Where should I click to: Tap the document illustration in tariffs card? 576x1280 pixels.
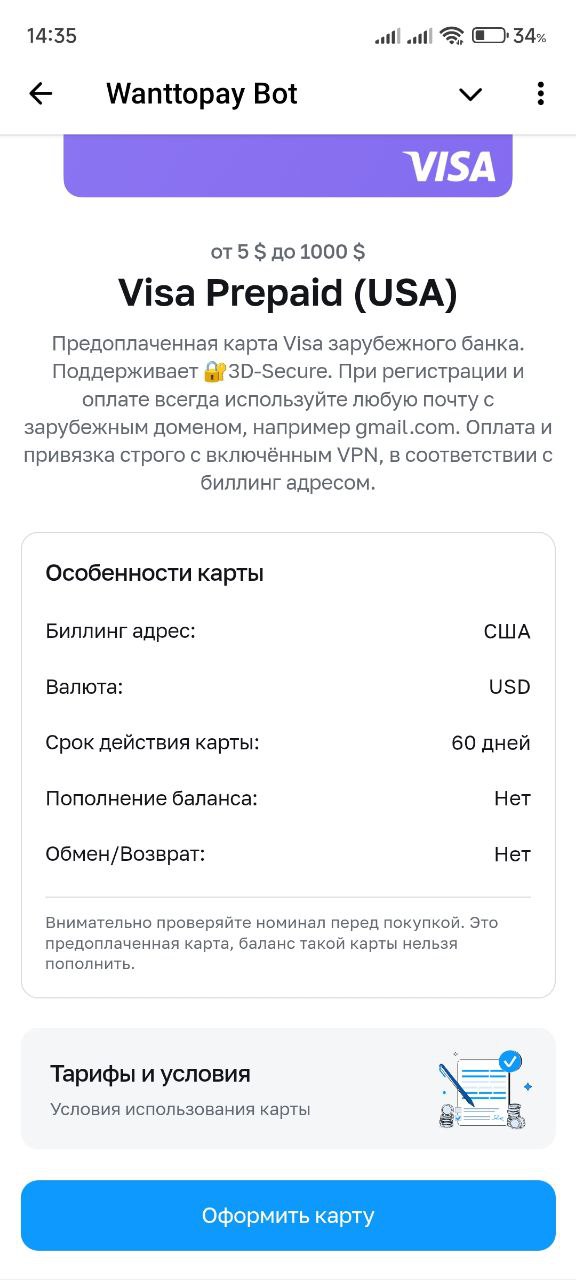click(x=486, y=1089)
